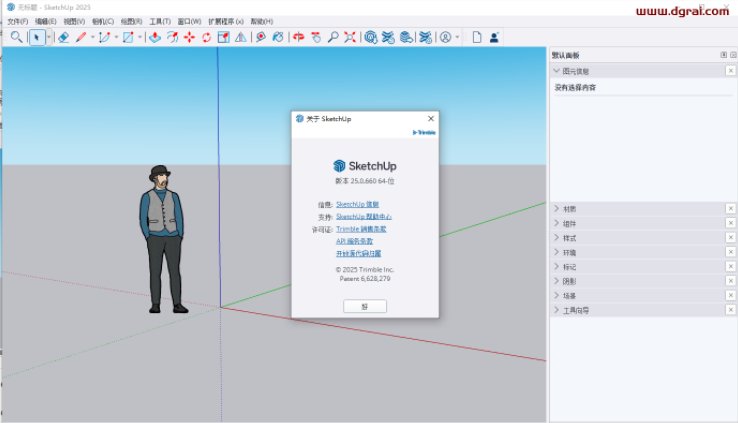Open the Extension Warehouse icon
Image resolution: width=738 pixels, height=423 pixels.
tap(388, 37)
